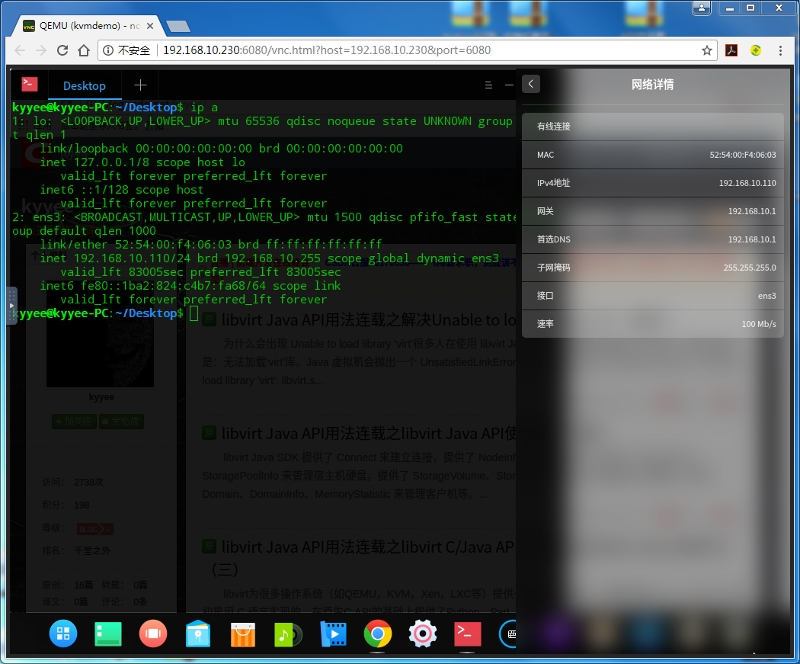
Task: Open Chrome's three-dot menu
Action: tap(781, 49)
